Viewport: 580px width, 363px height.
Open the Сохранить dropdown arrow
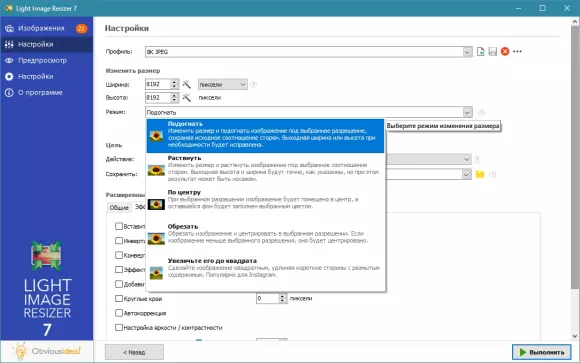466,174
